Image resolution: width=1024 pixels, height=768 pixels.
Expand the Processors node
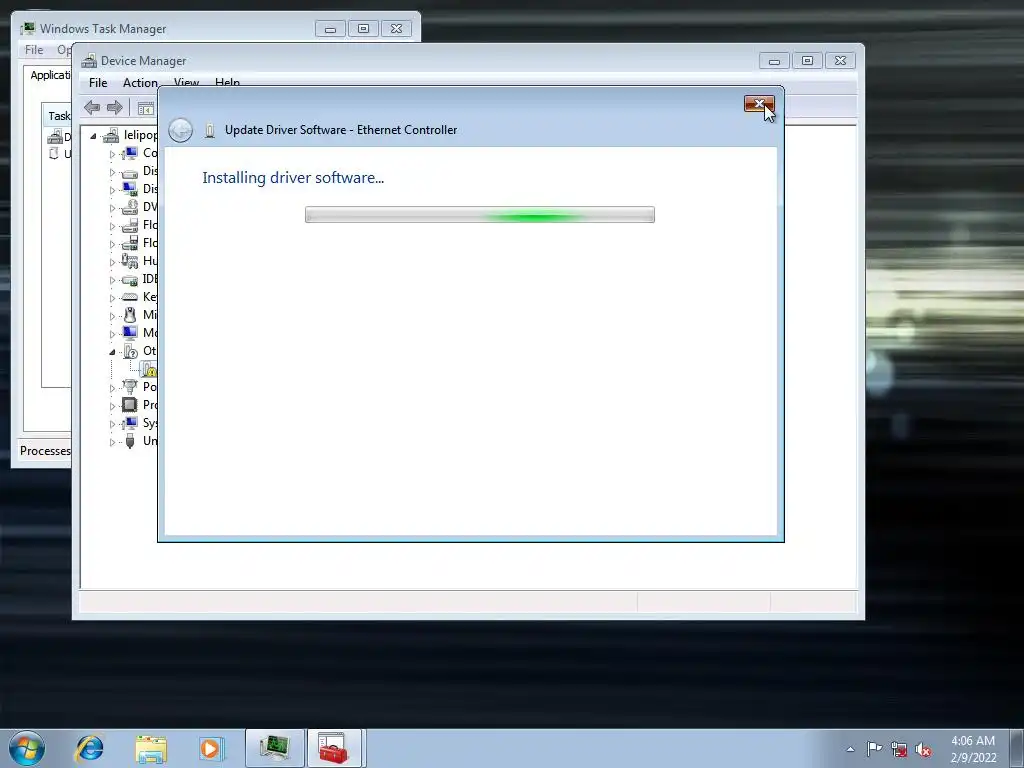[112, 406]
